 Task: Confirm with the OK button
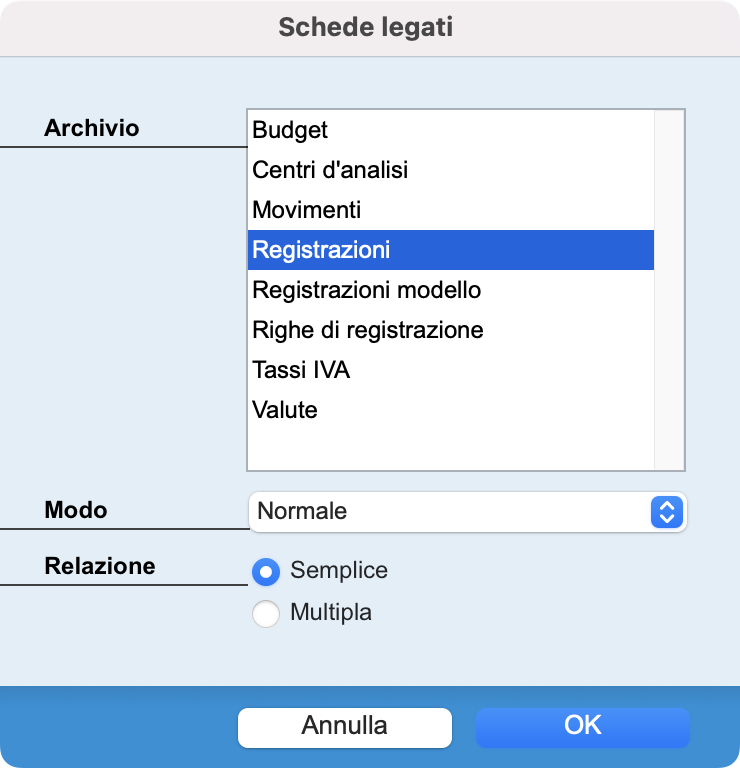582,727
